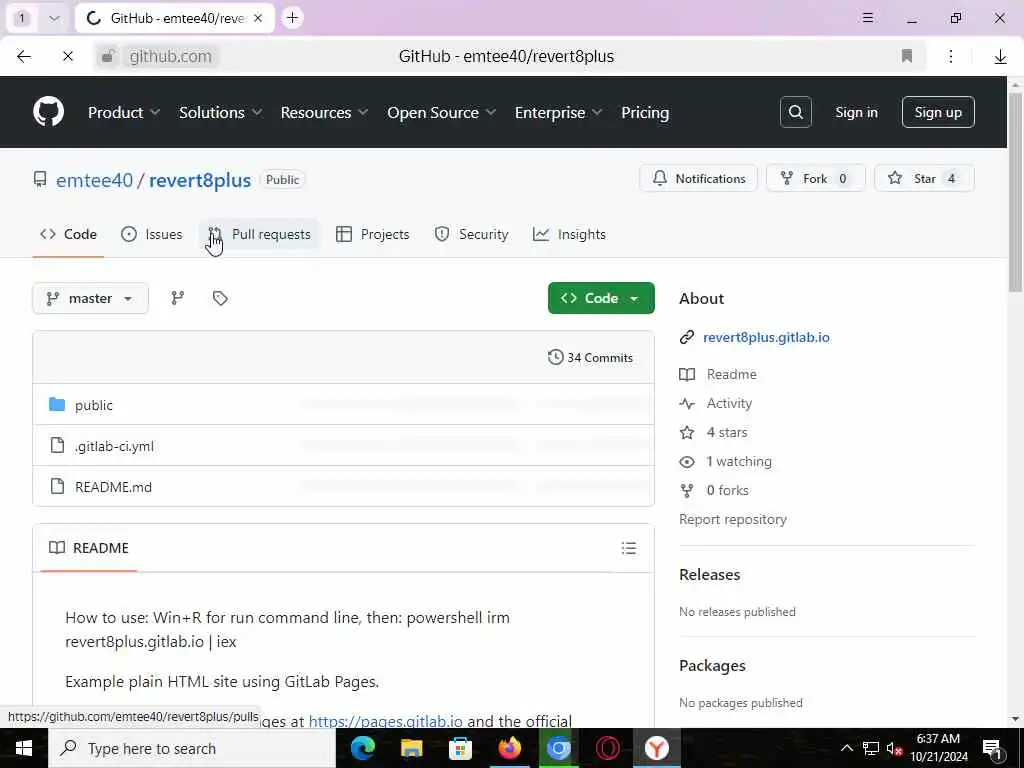Open Windows Start menu
The width and height of the screenshot is (1024, 768).
(24, 748)
